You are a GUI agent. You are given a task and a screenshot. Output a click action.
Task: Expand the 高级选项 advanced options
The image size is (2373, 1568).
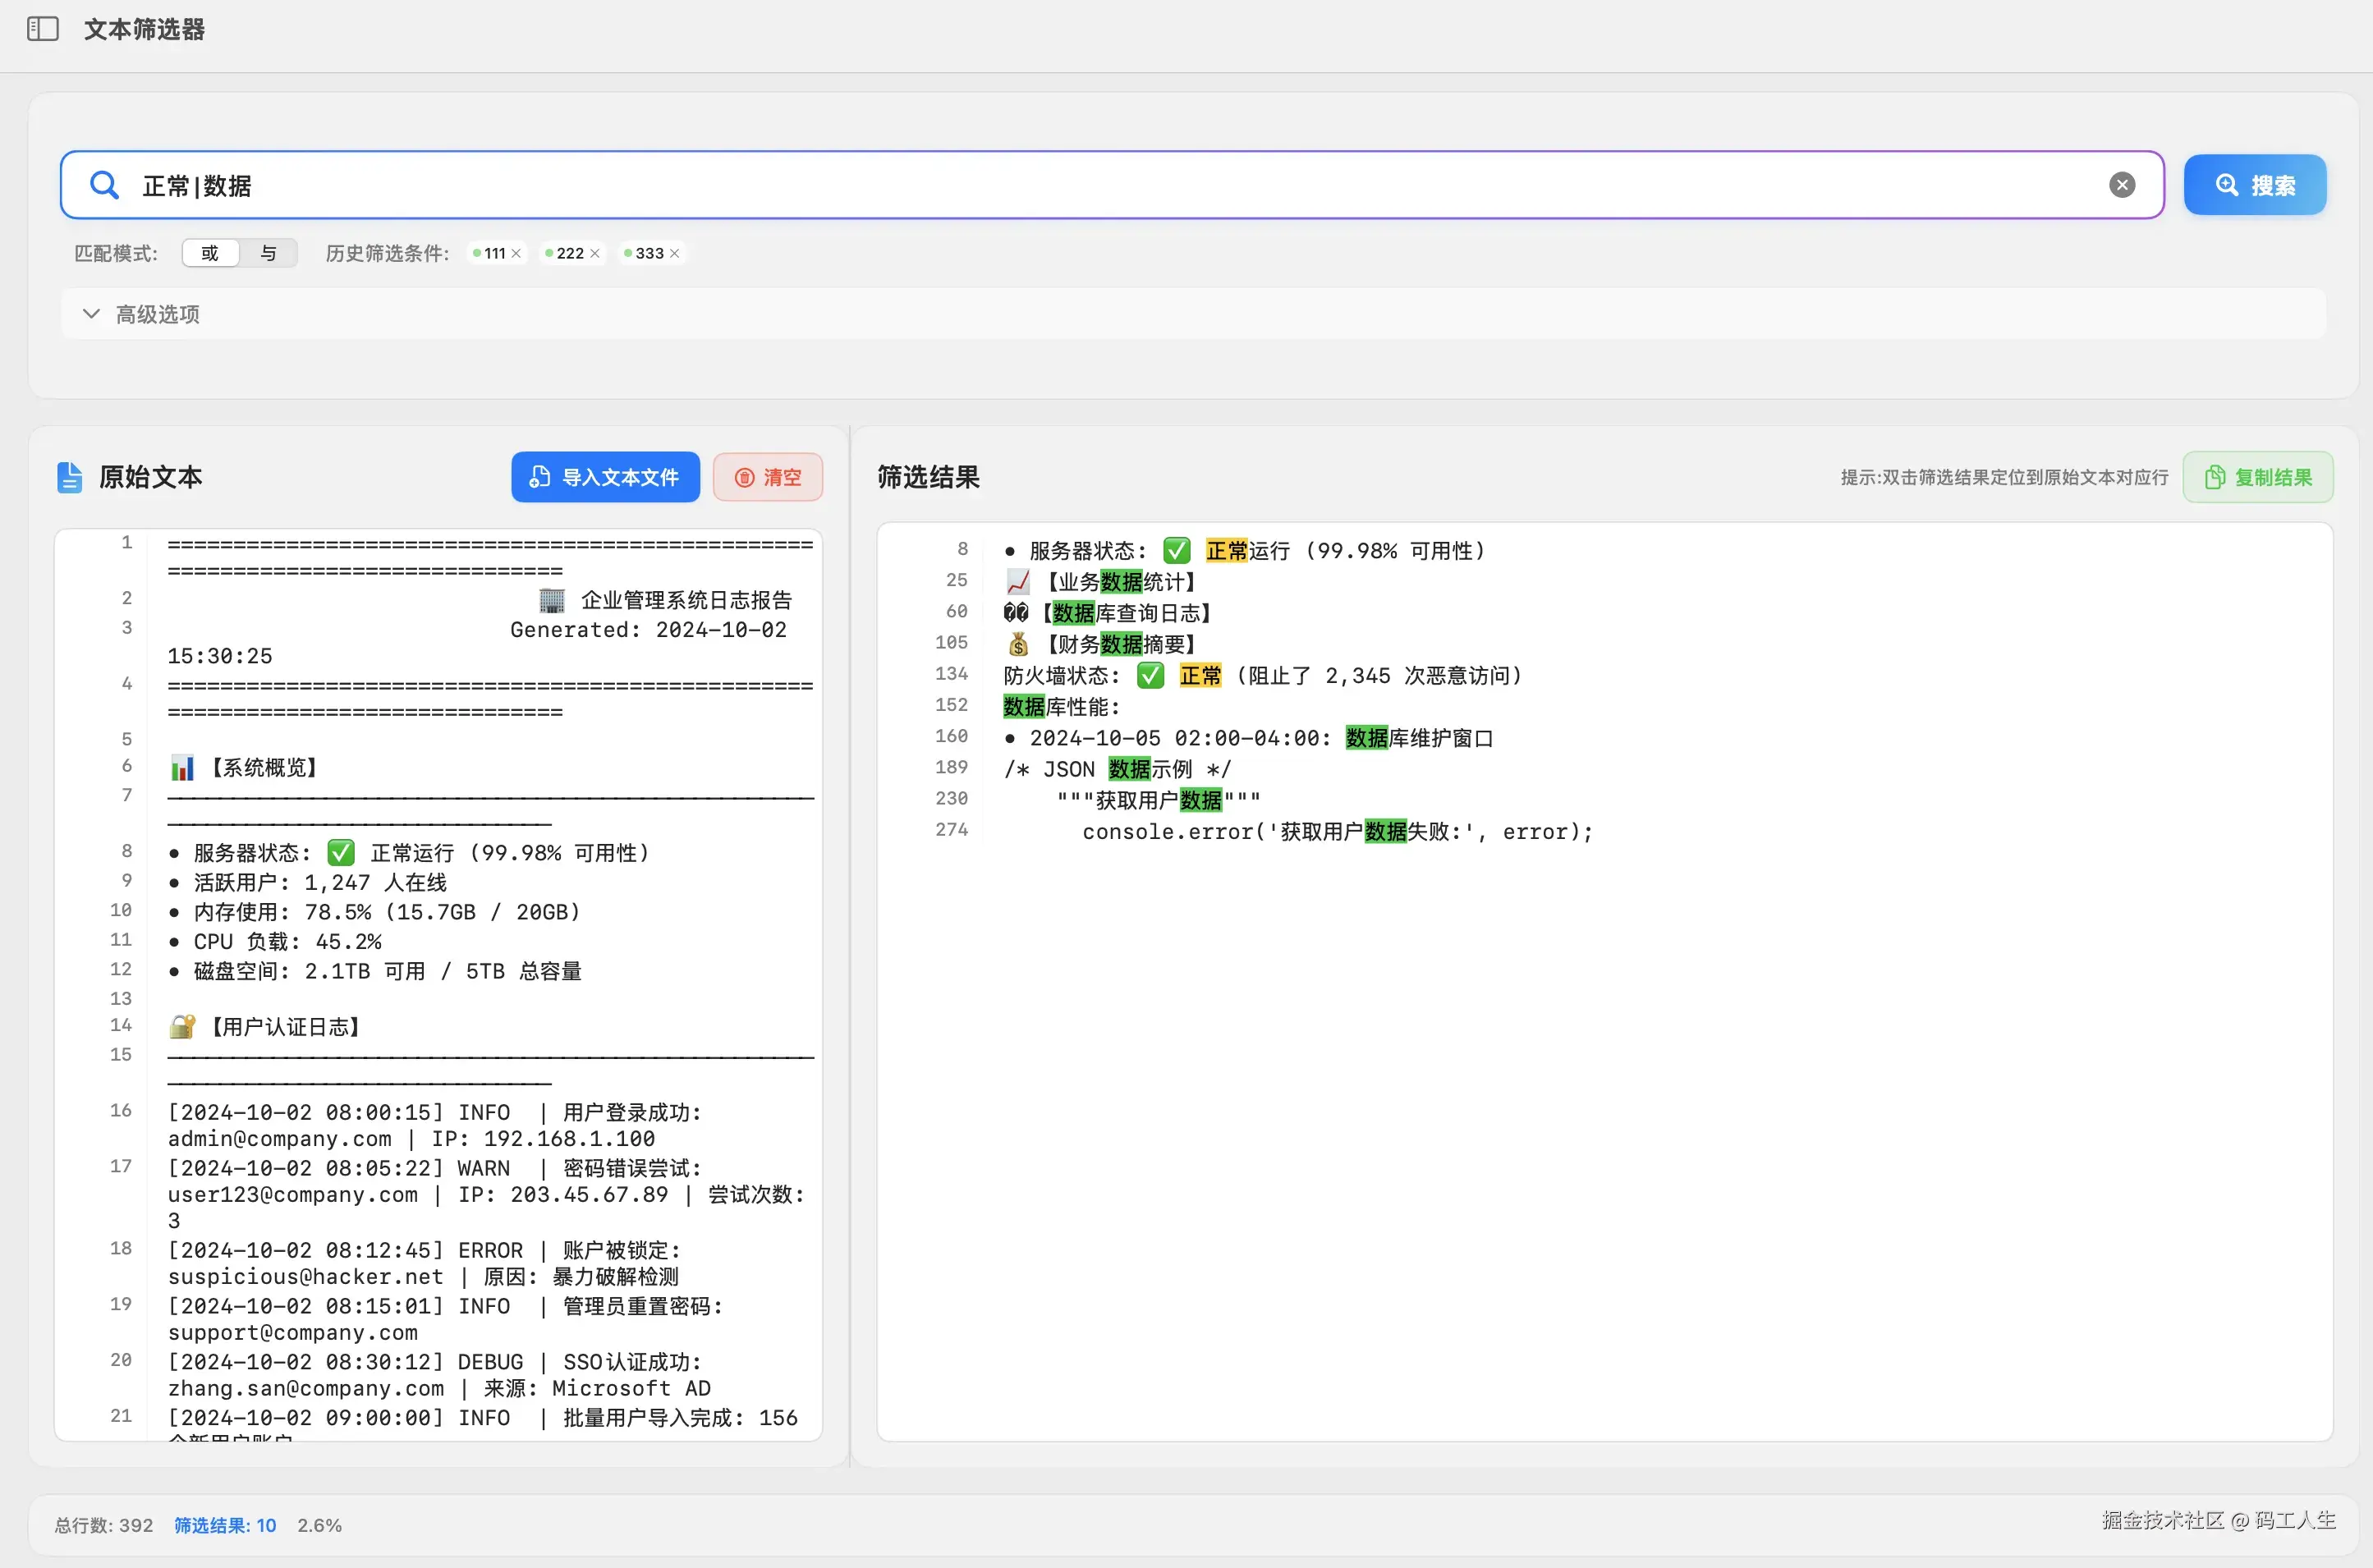tap(157, 314)
